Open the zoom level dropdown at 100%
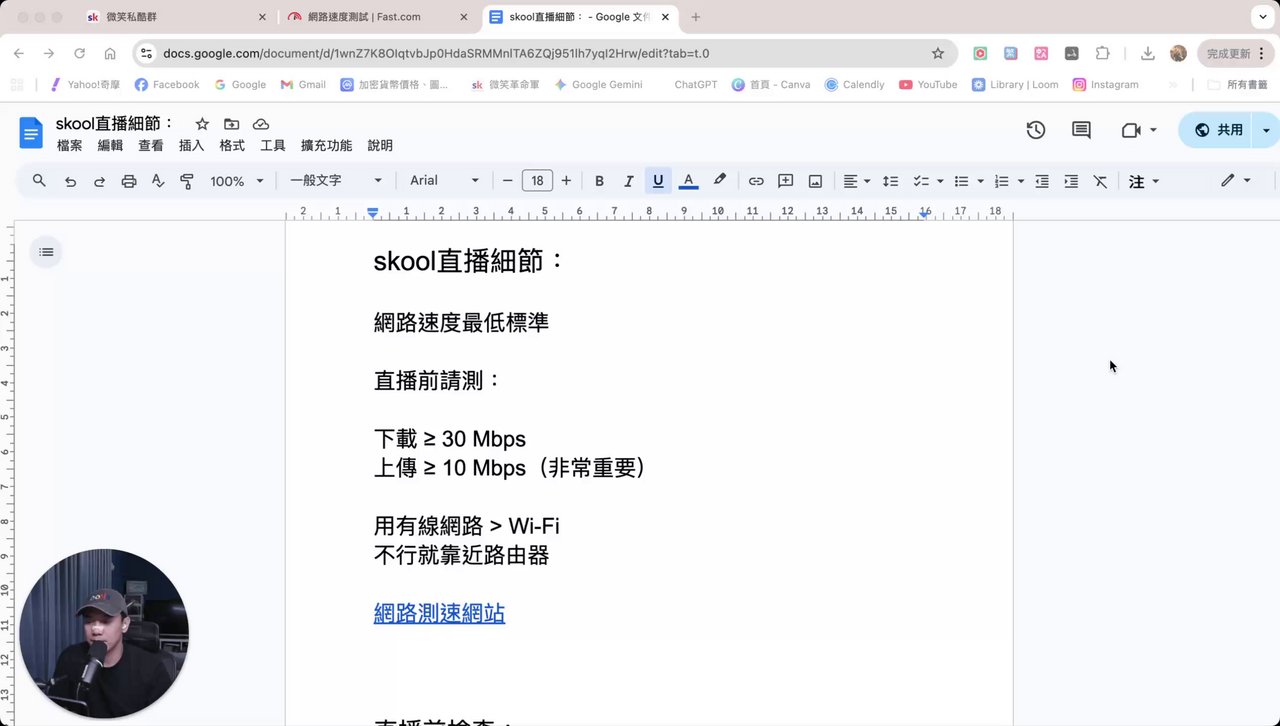The image size is (1280, 726). 236,181
